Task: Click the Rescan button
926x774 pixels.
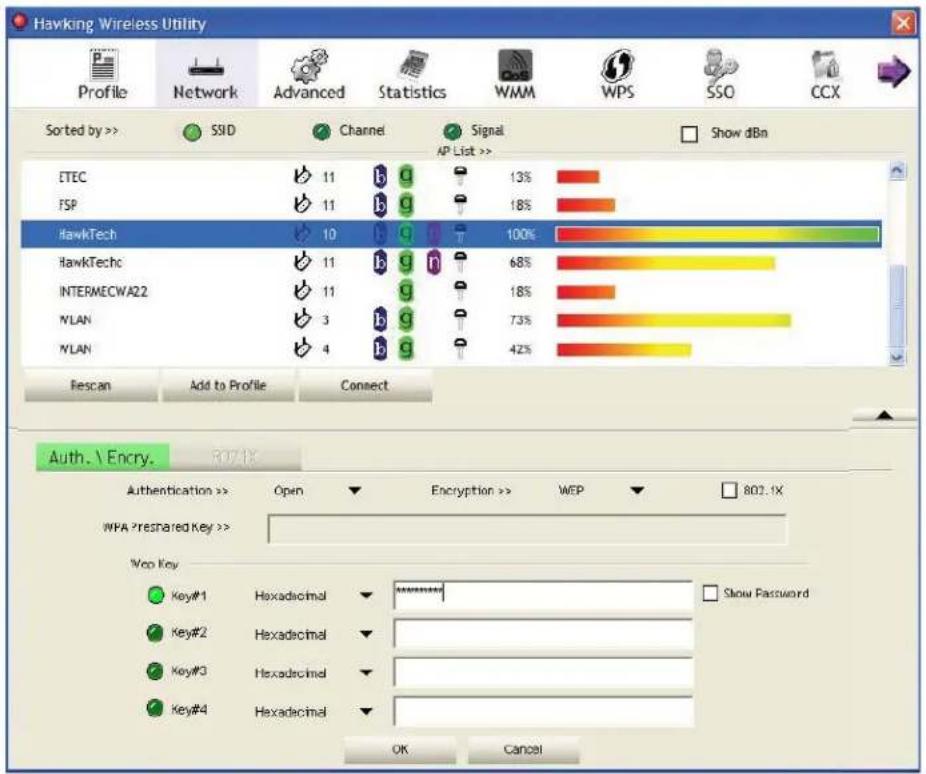Action: click(91, 386)
